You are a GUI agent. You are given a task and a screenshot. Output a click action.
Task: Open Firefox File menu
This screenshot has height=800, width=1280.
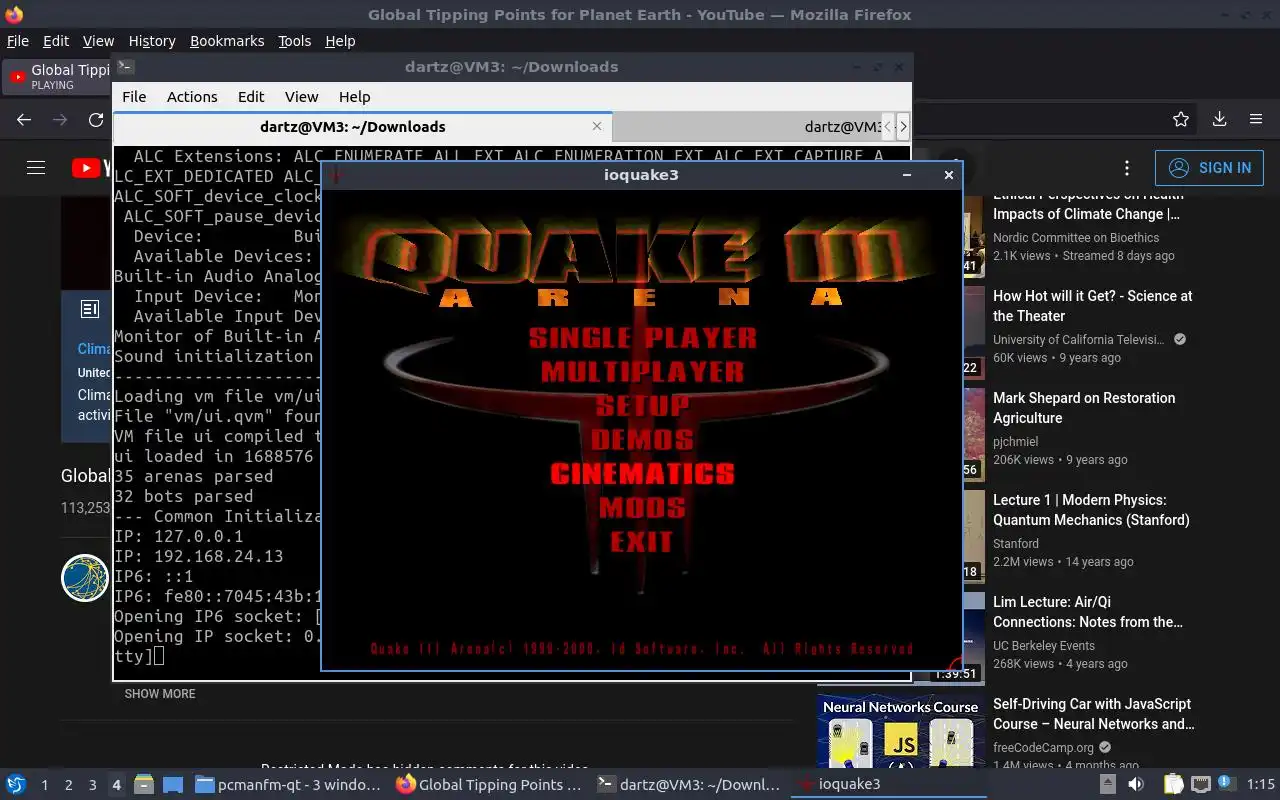(18, 41)
